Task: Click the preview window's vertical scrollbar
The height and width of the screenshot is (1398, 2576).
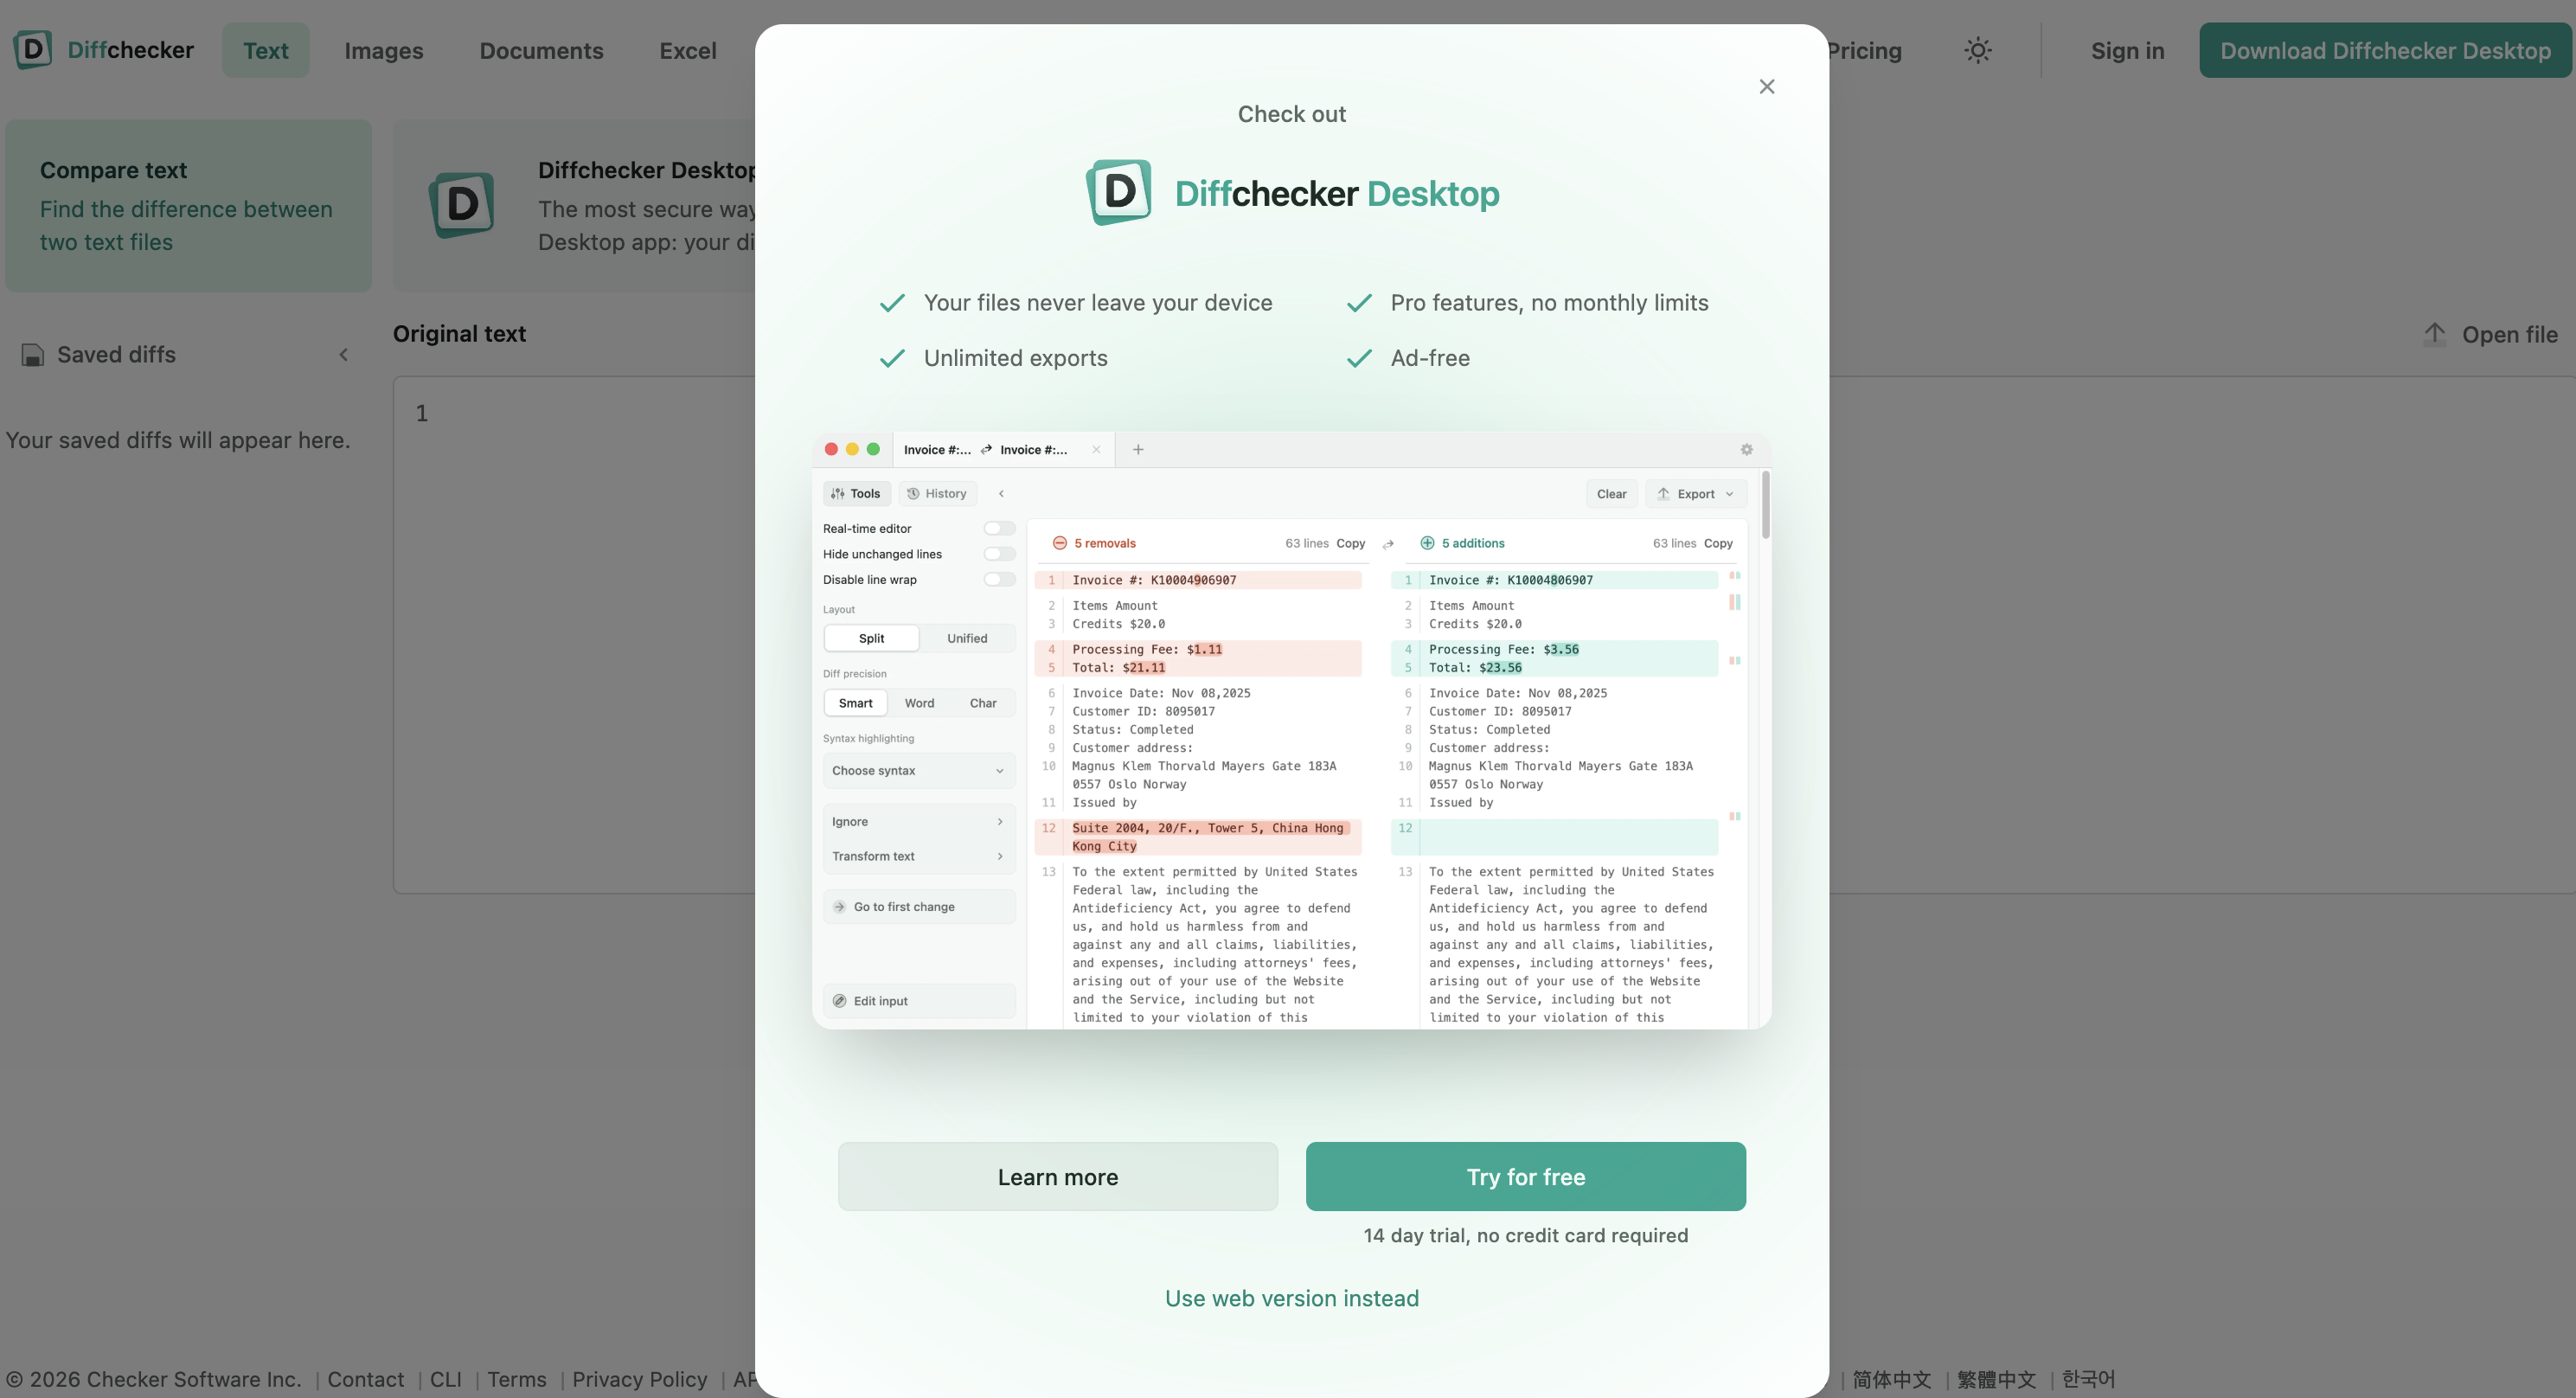Action: 1765,505
